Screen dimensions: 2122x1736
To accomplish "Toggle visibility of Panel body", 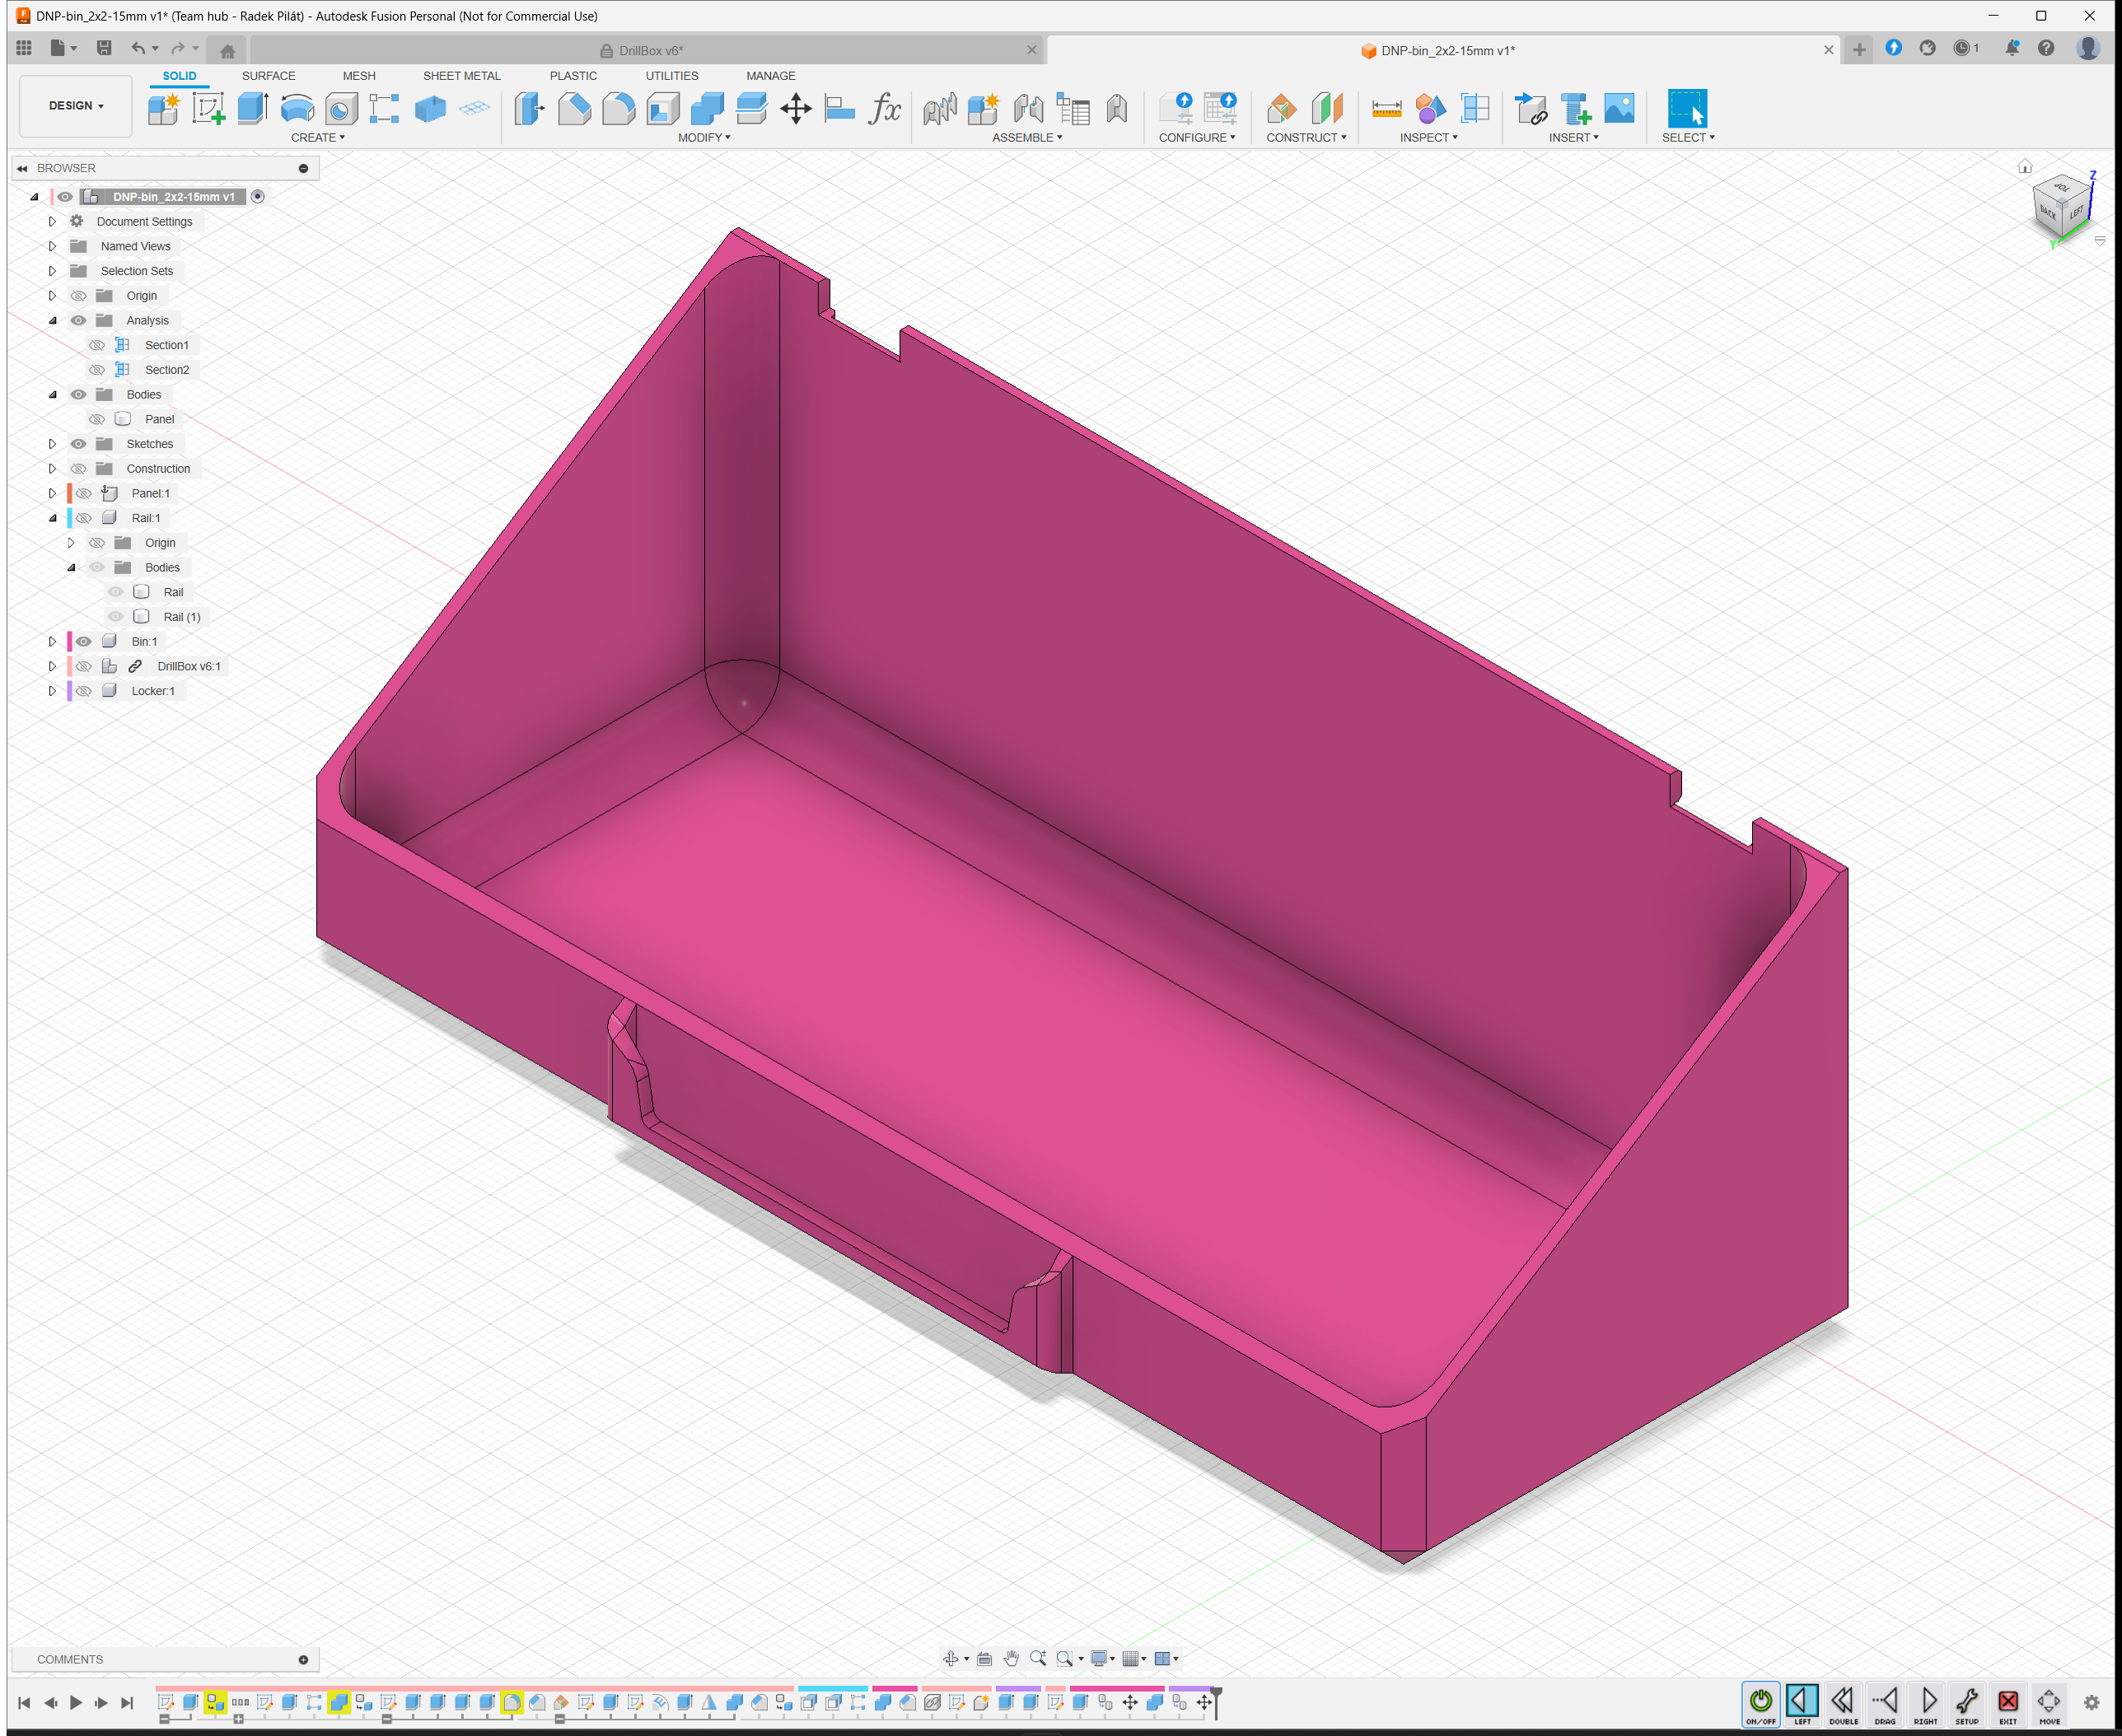I will 97,419.
